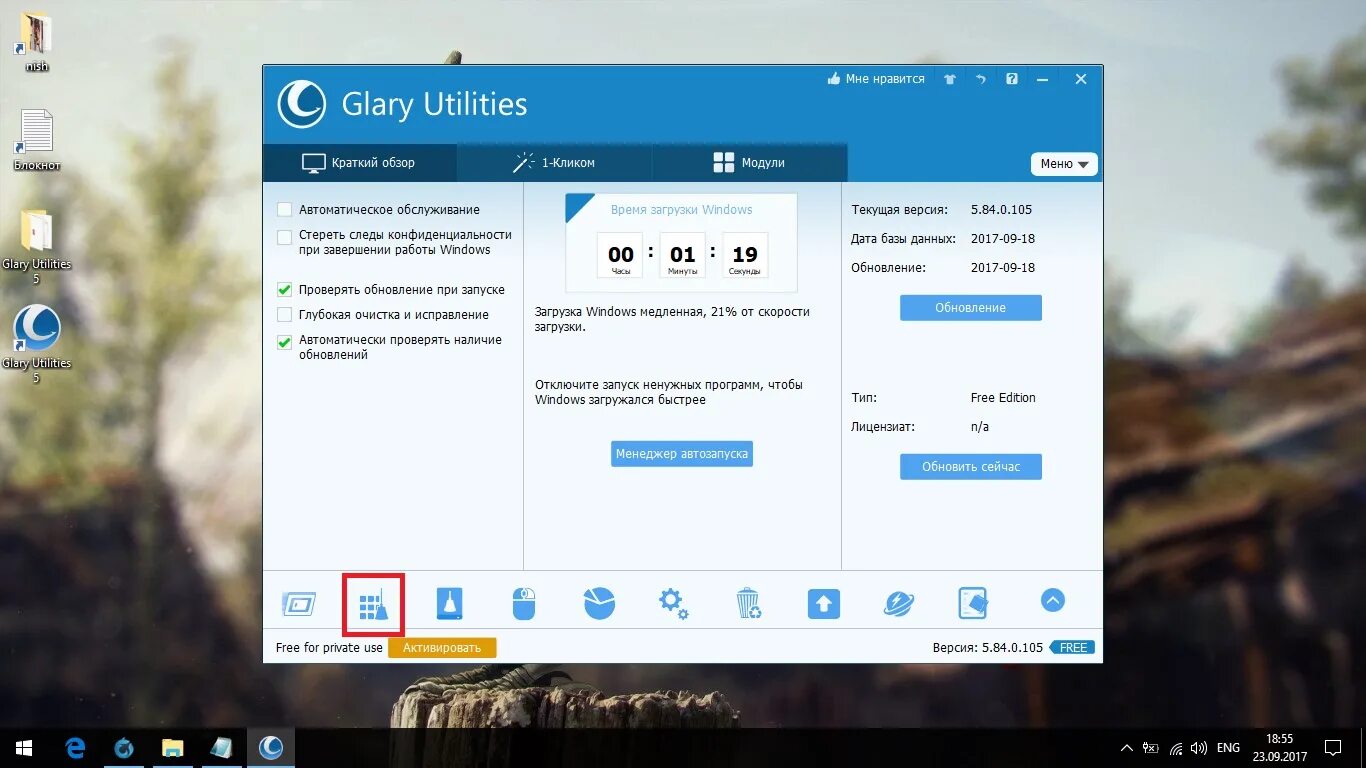Click the Glary Utilities taskbar button
Screen dimensions: 1366x768
pos(270,747)
